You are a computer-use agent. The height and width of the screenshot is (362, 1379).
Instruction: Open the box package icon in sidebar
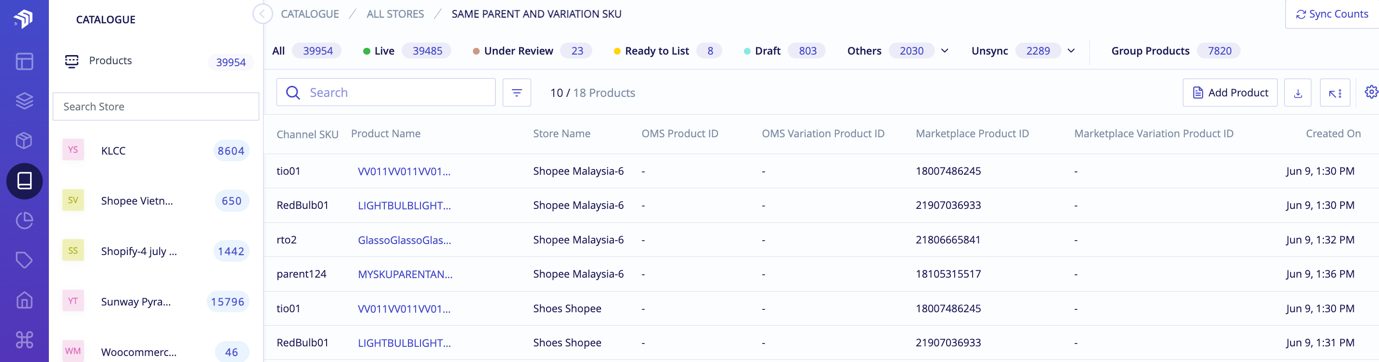[x=24, y=141]
